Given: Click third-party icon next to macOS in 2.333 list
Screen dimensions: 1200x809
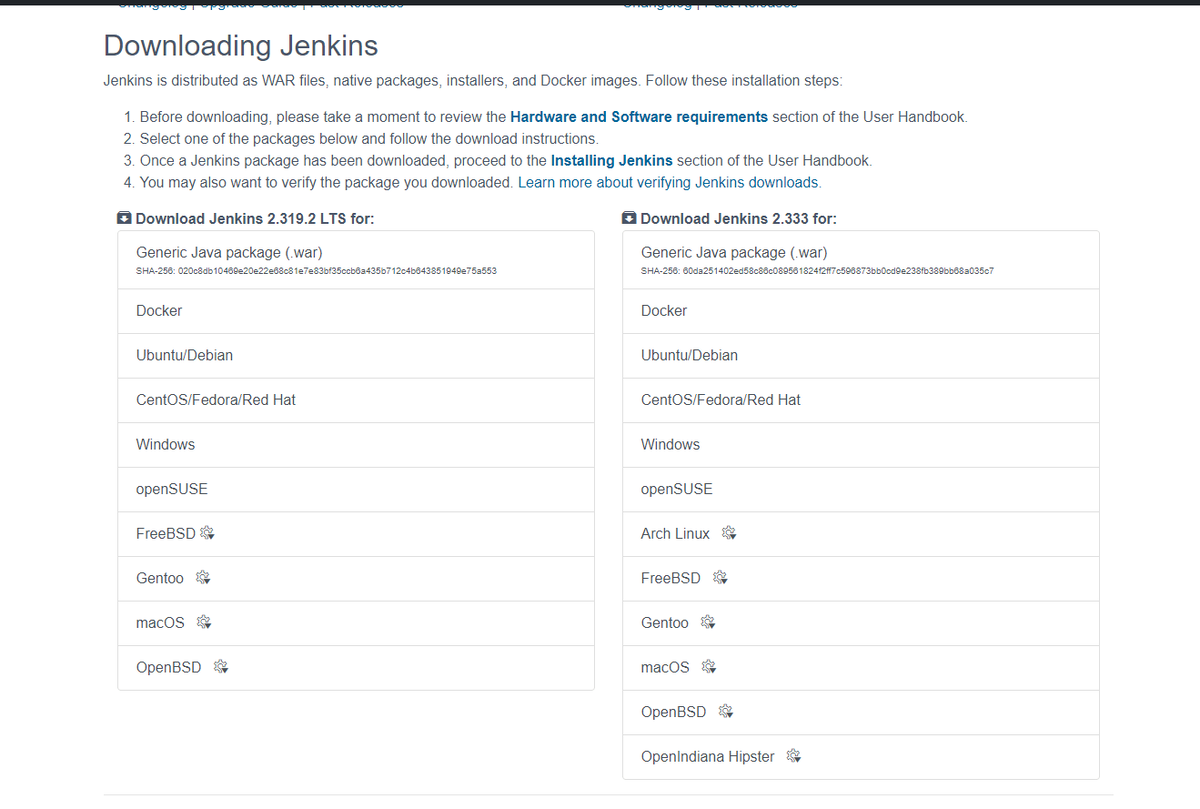Looking at the screenshot, I should (708, 667).
